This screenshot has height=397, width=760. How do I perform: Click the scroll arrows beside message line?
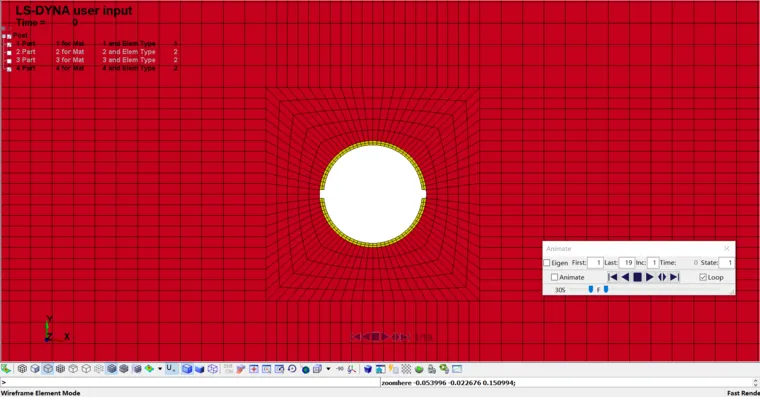click(x=755, y=382)
